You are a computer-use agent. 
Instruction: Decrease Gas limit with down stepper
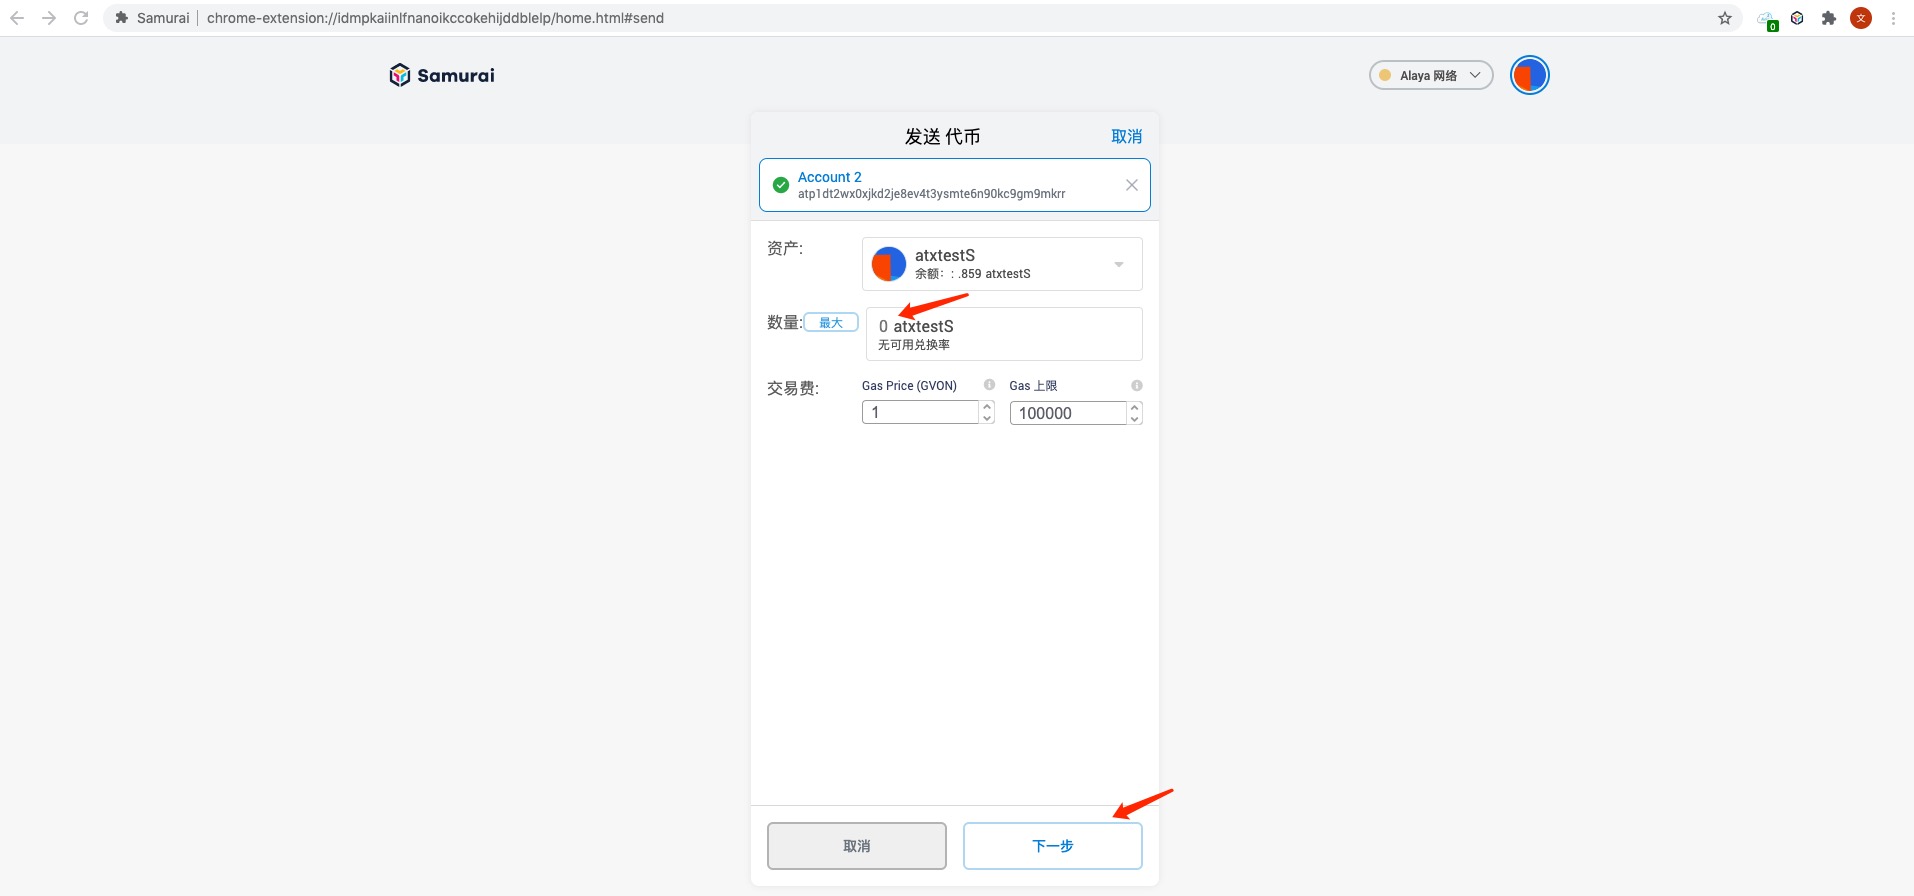pos(1134,419)
